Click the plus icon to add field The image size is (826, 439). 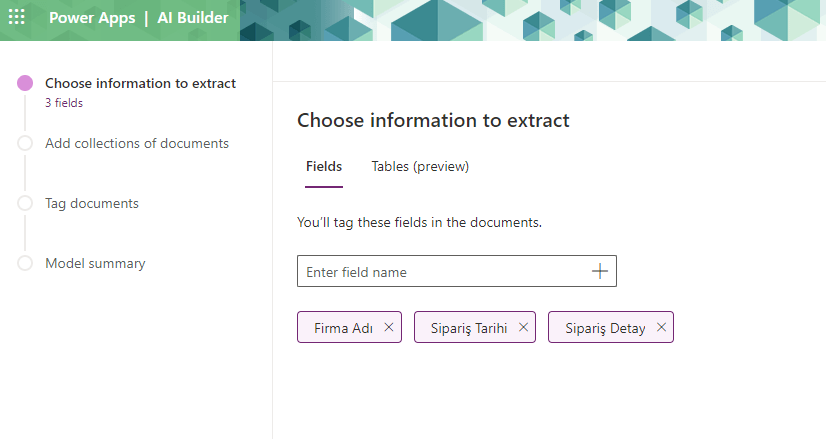(x=600, y=271)
